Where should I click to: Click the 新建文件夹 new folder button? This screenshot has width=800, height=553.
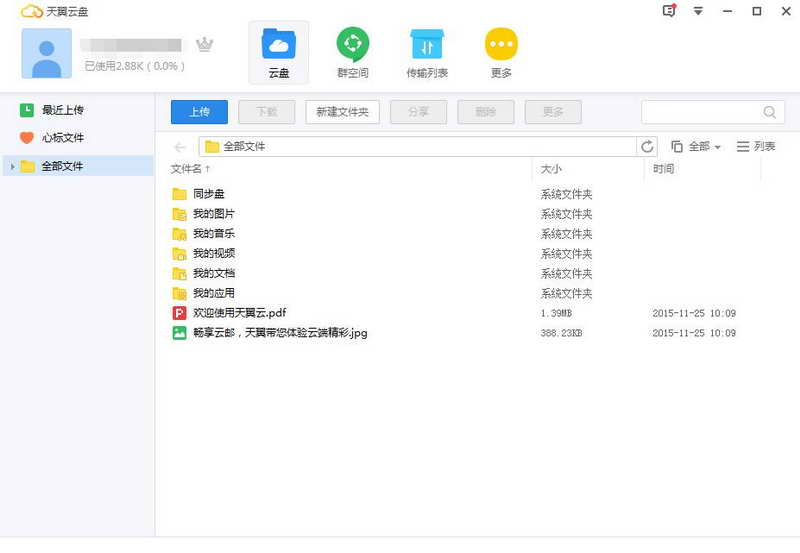[342, 112]
